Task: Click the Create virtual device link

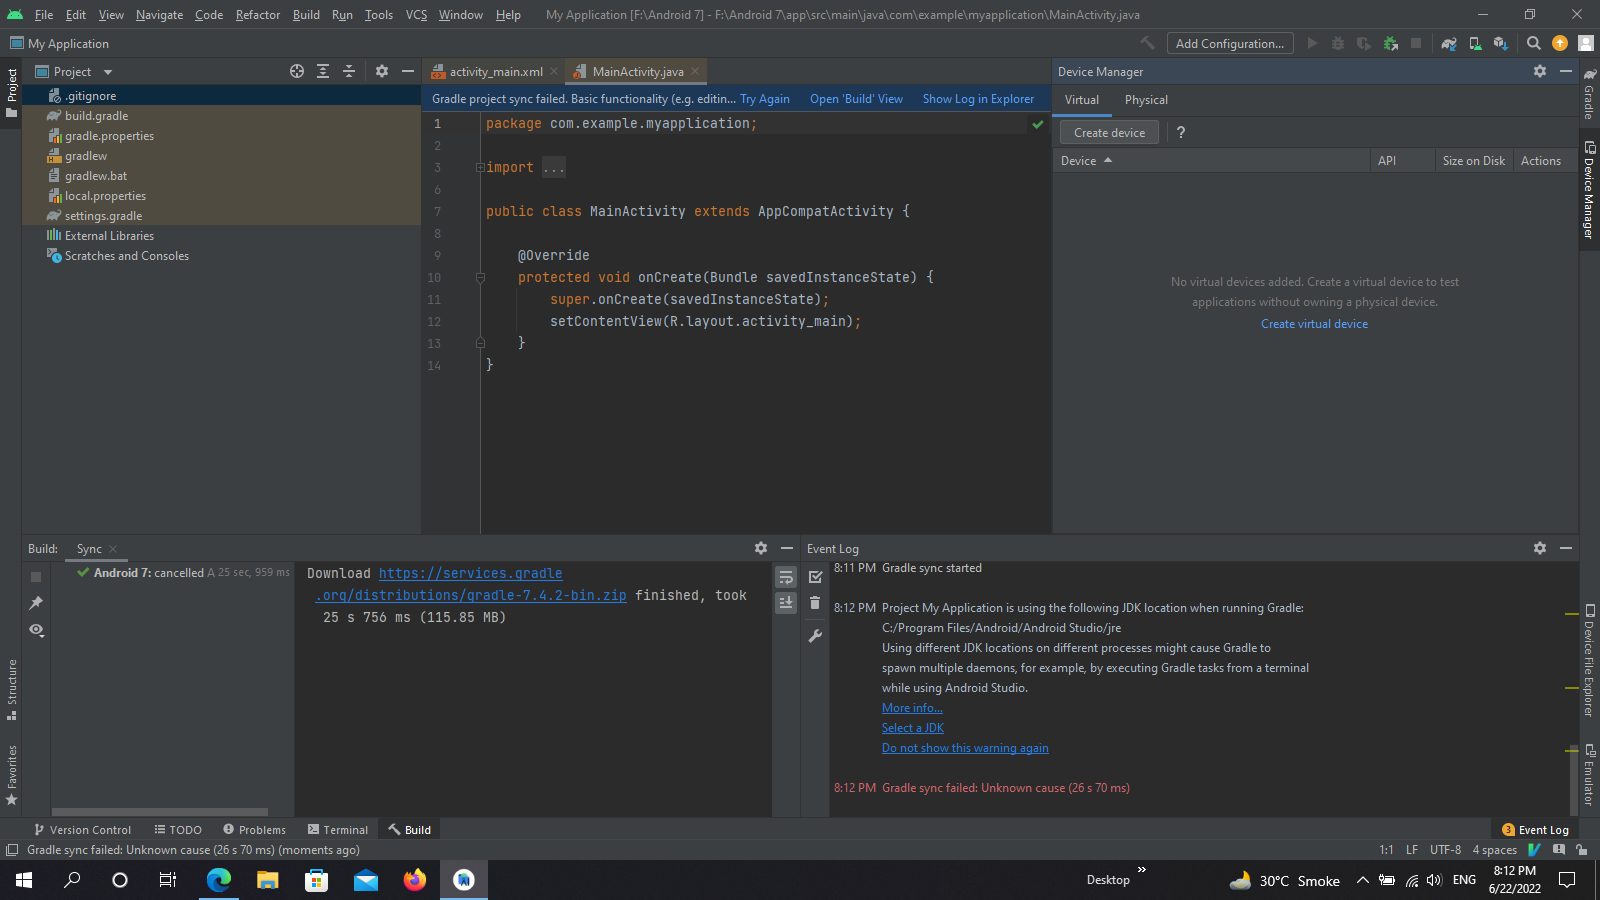Action: pos(1314,324)
